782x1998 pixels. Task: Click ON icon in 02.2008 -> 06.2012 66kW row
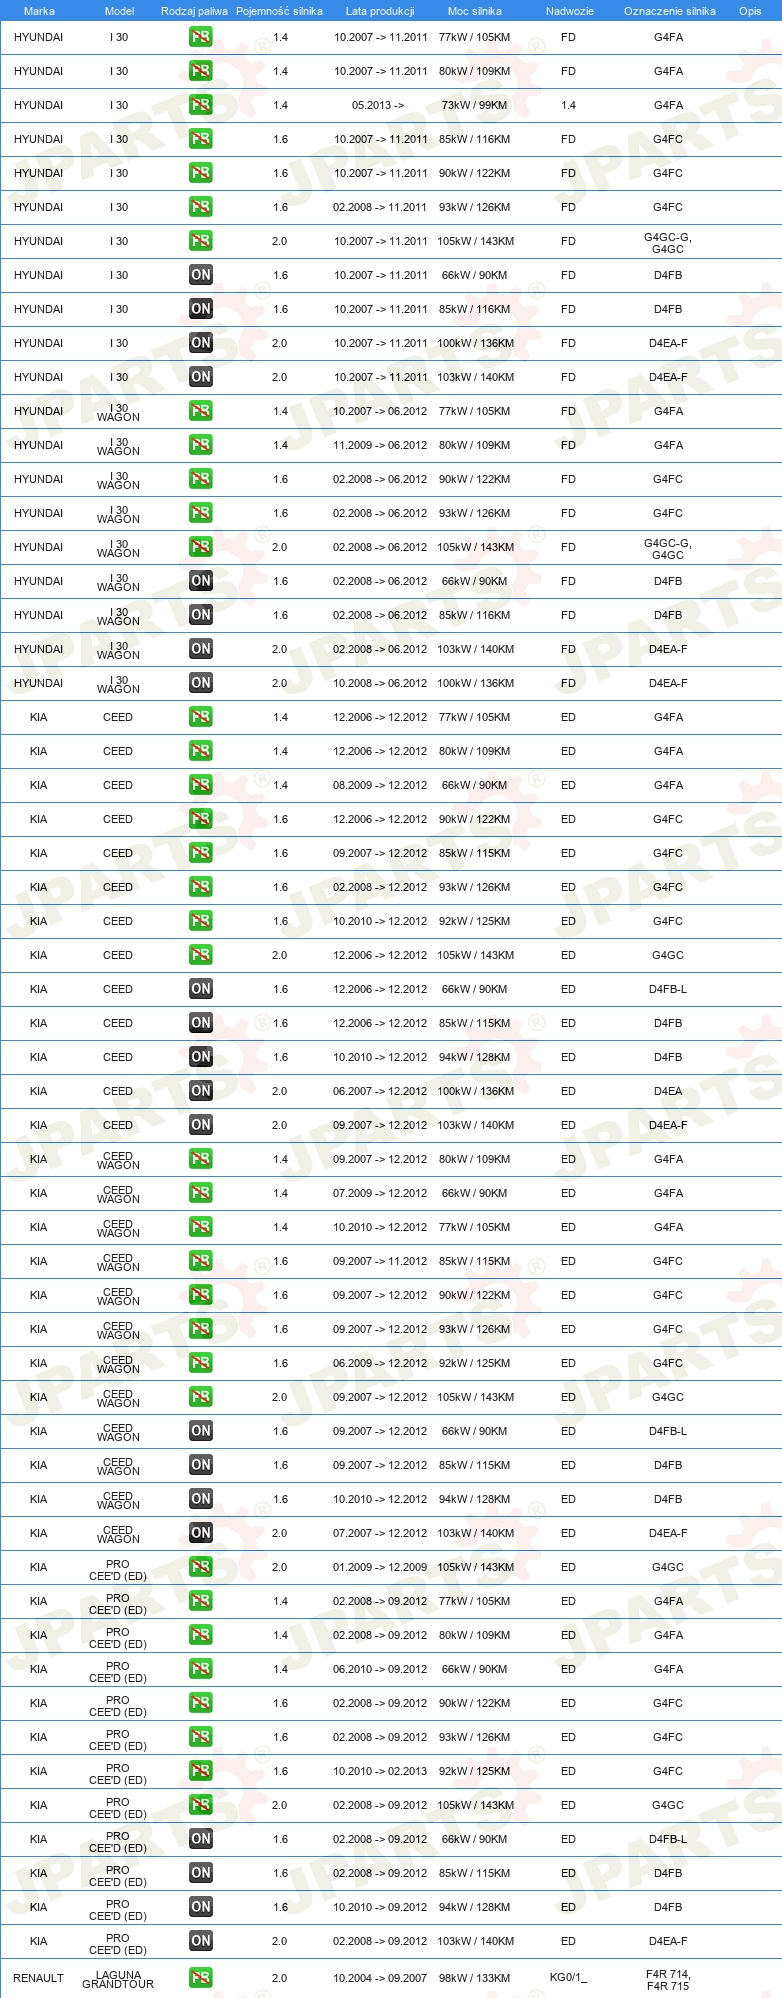tap(201, 581)
